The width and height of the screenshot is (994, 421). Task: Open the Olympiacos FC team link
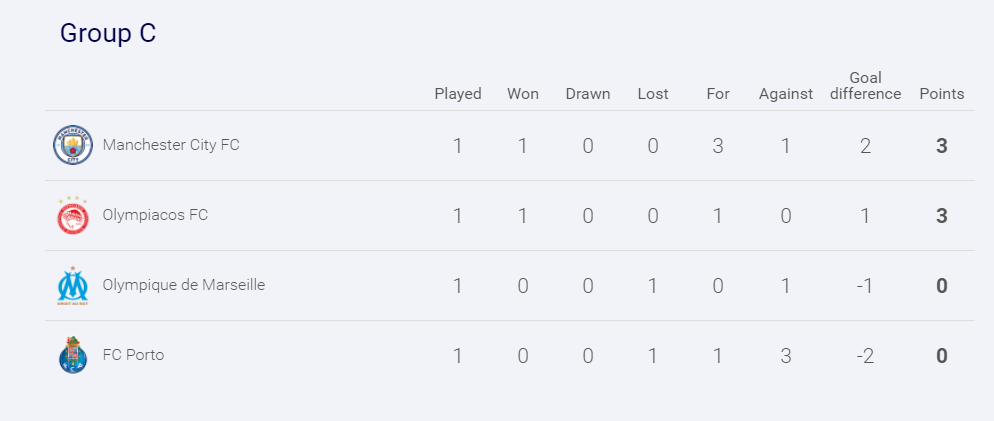(x=155, y=215)
